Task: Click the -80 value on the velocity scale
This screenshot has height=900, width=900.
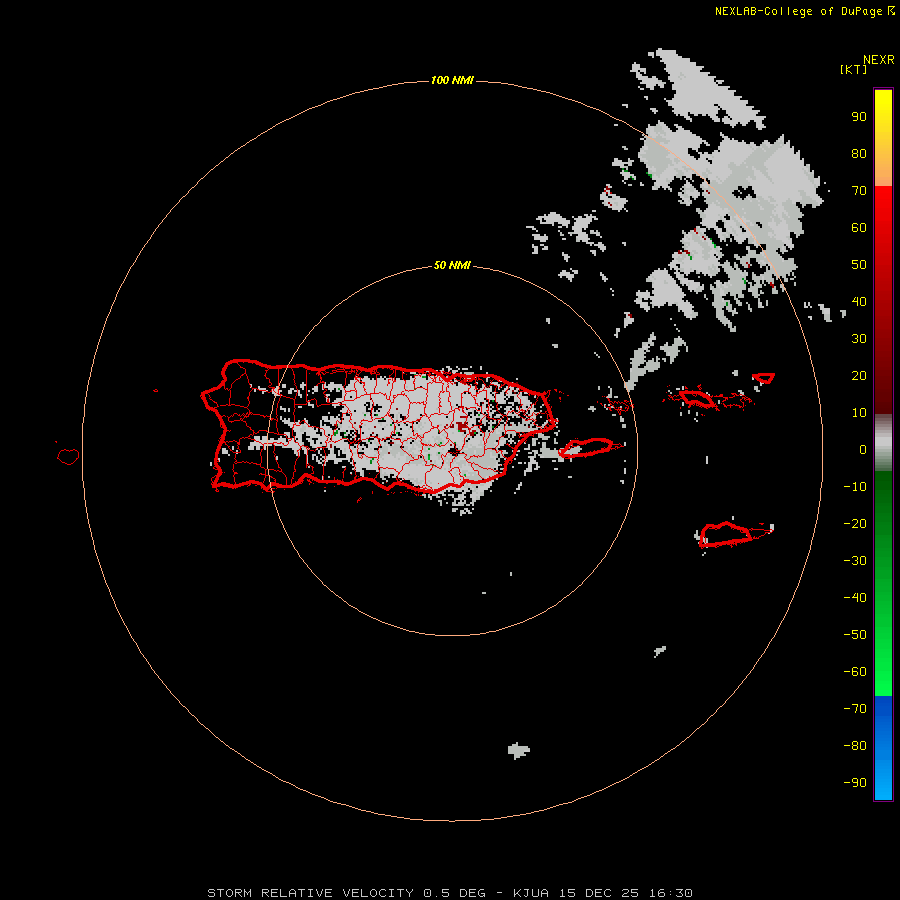Action: pos(855,746)
